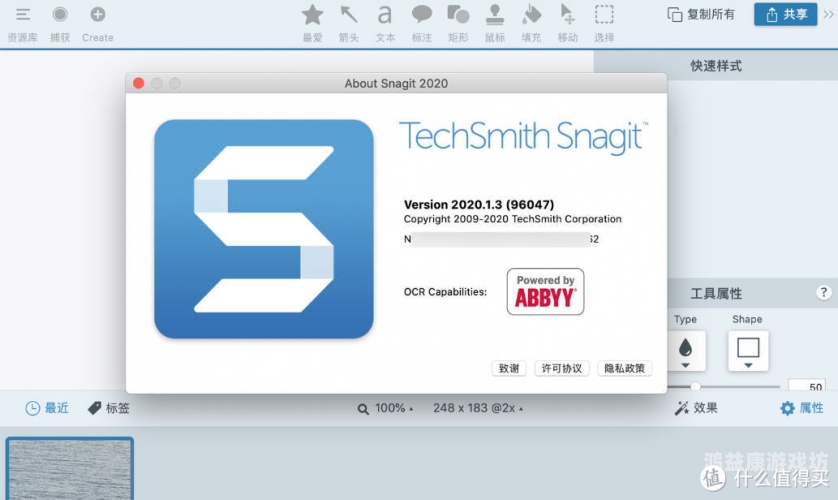Expand more toolbar items chevron
Viewport: 838px width, 500px height.
click(828, 14)
